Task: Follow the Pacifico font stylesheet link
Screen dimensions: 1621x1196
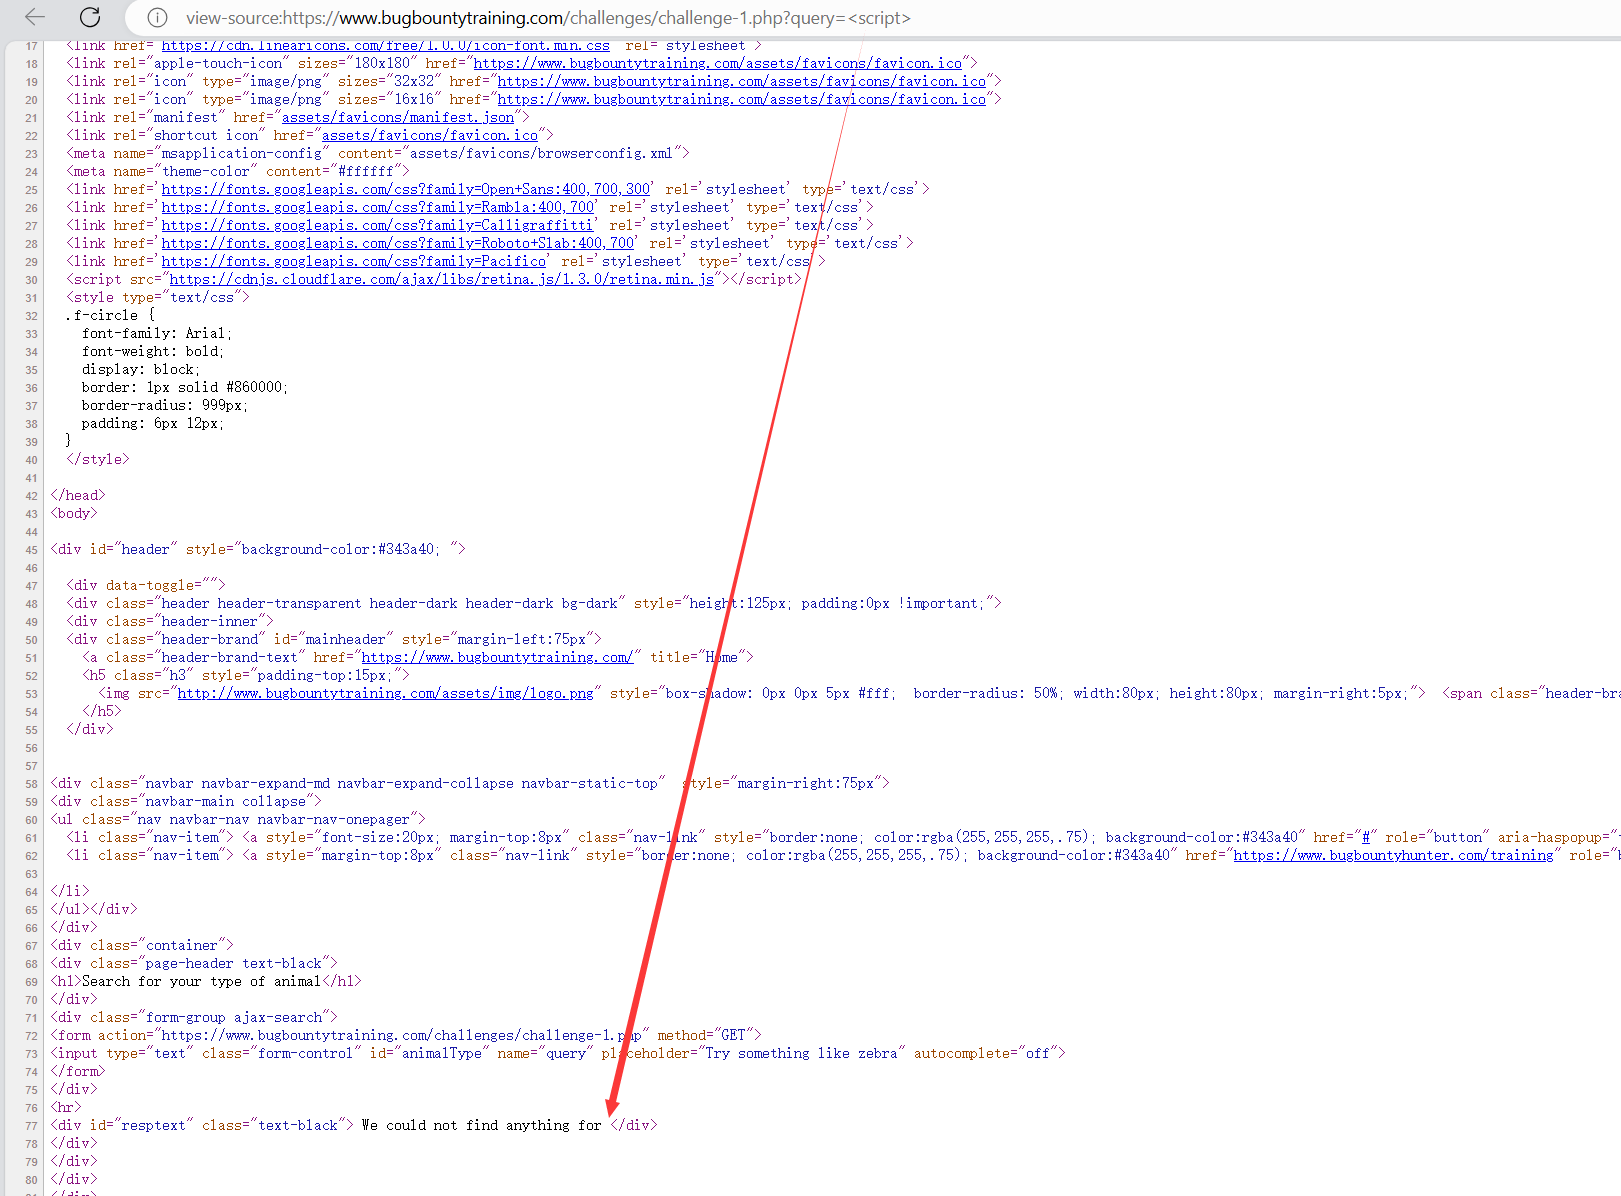Action: pyautogui.click(x=353, y=261)
